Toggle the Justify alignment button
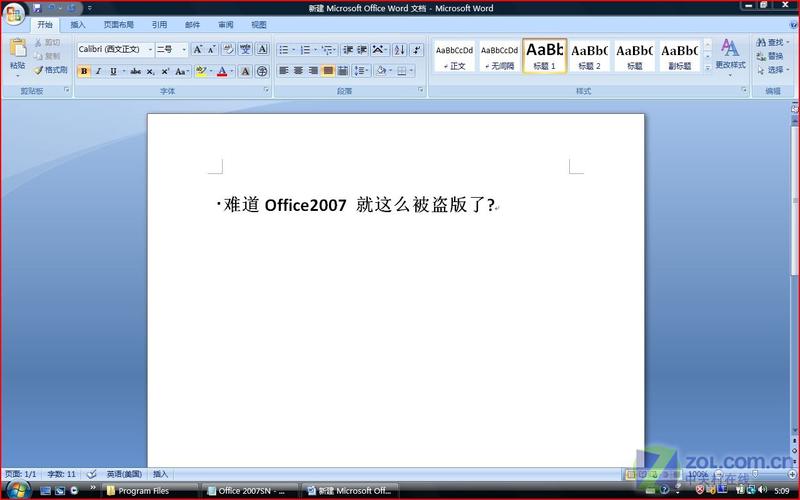Image resolution: width=800 pixels, height=500 pixels. point(328,70)
